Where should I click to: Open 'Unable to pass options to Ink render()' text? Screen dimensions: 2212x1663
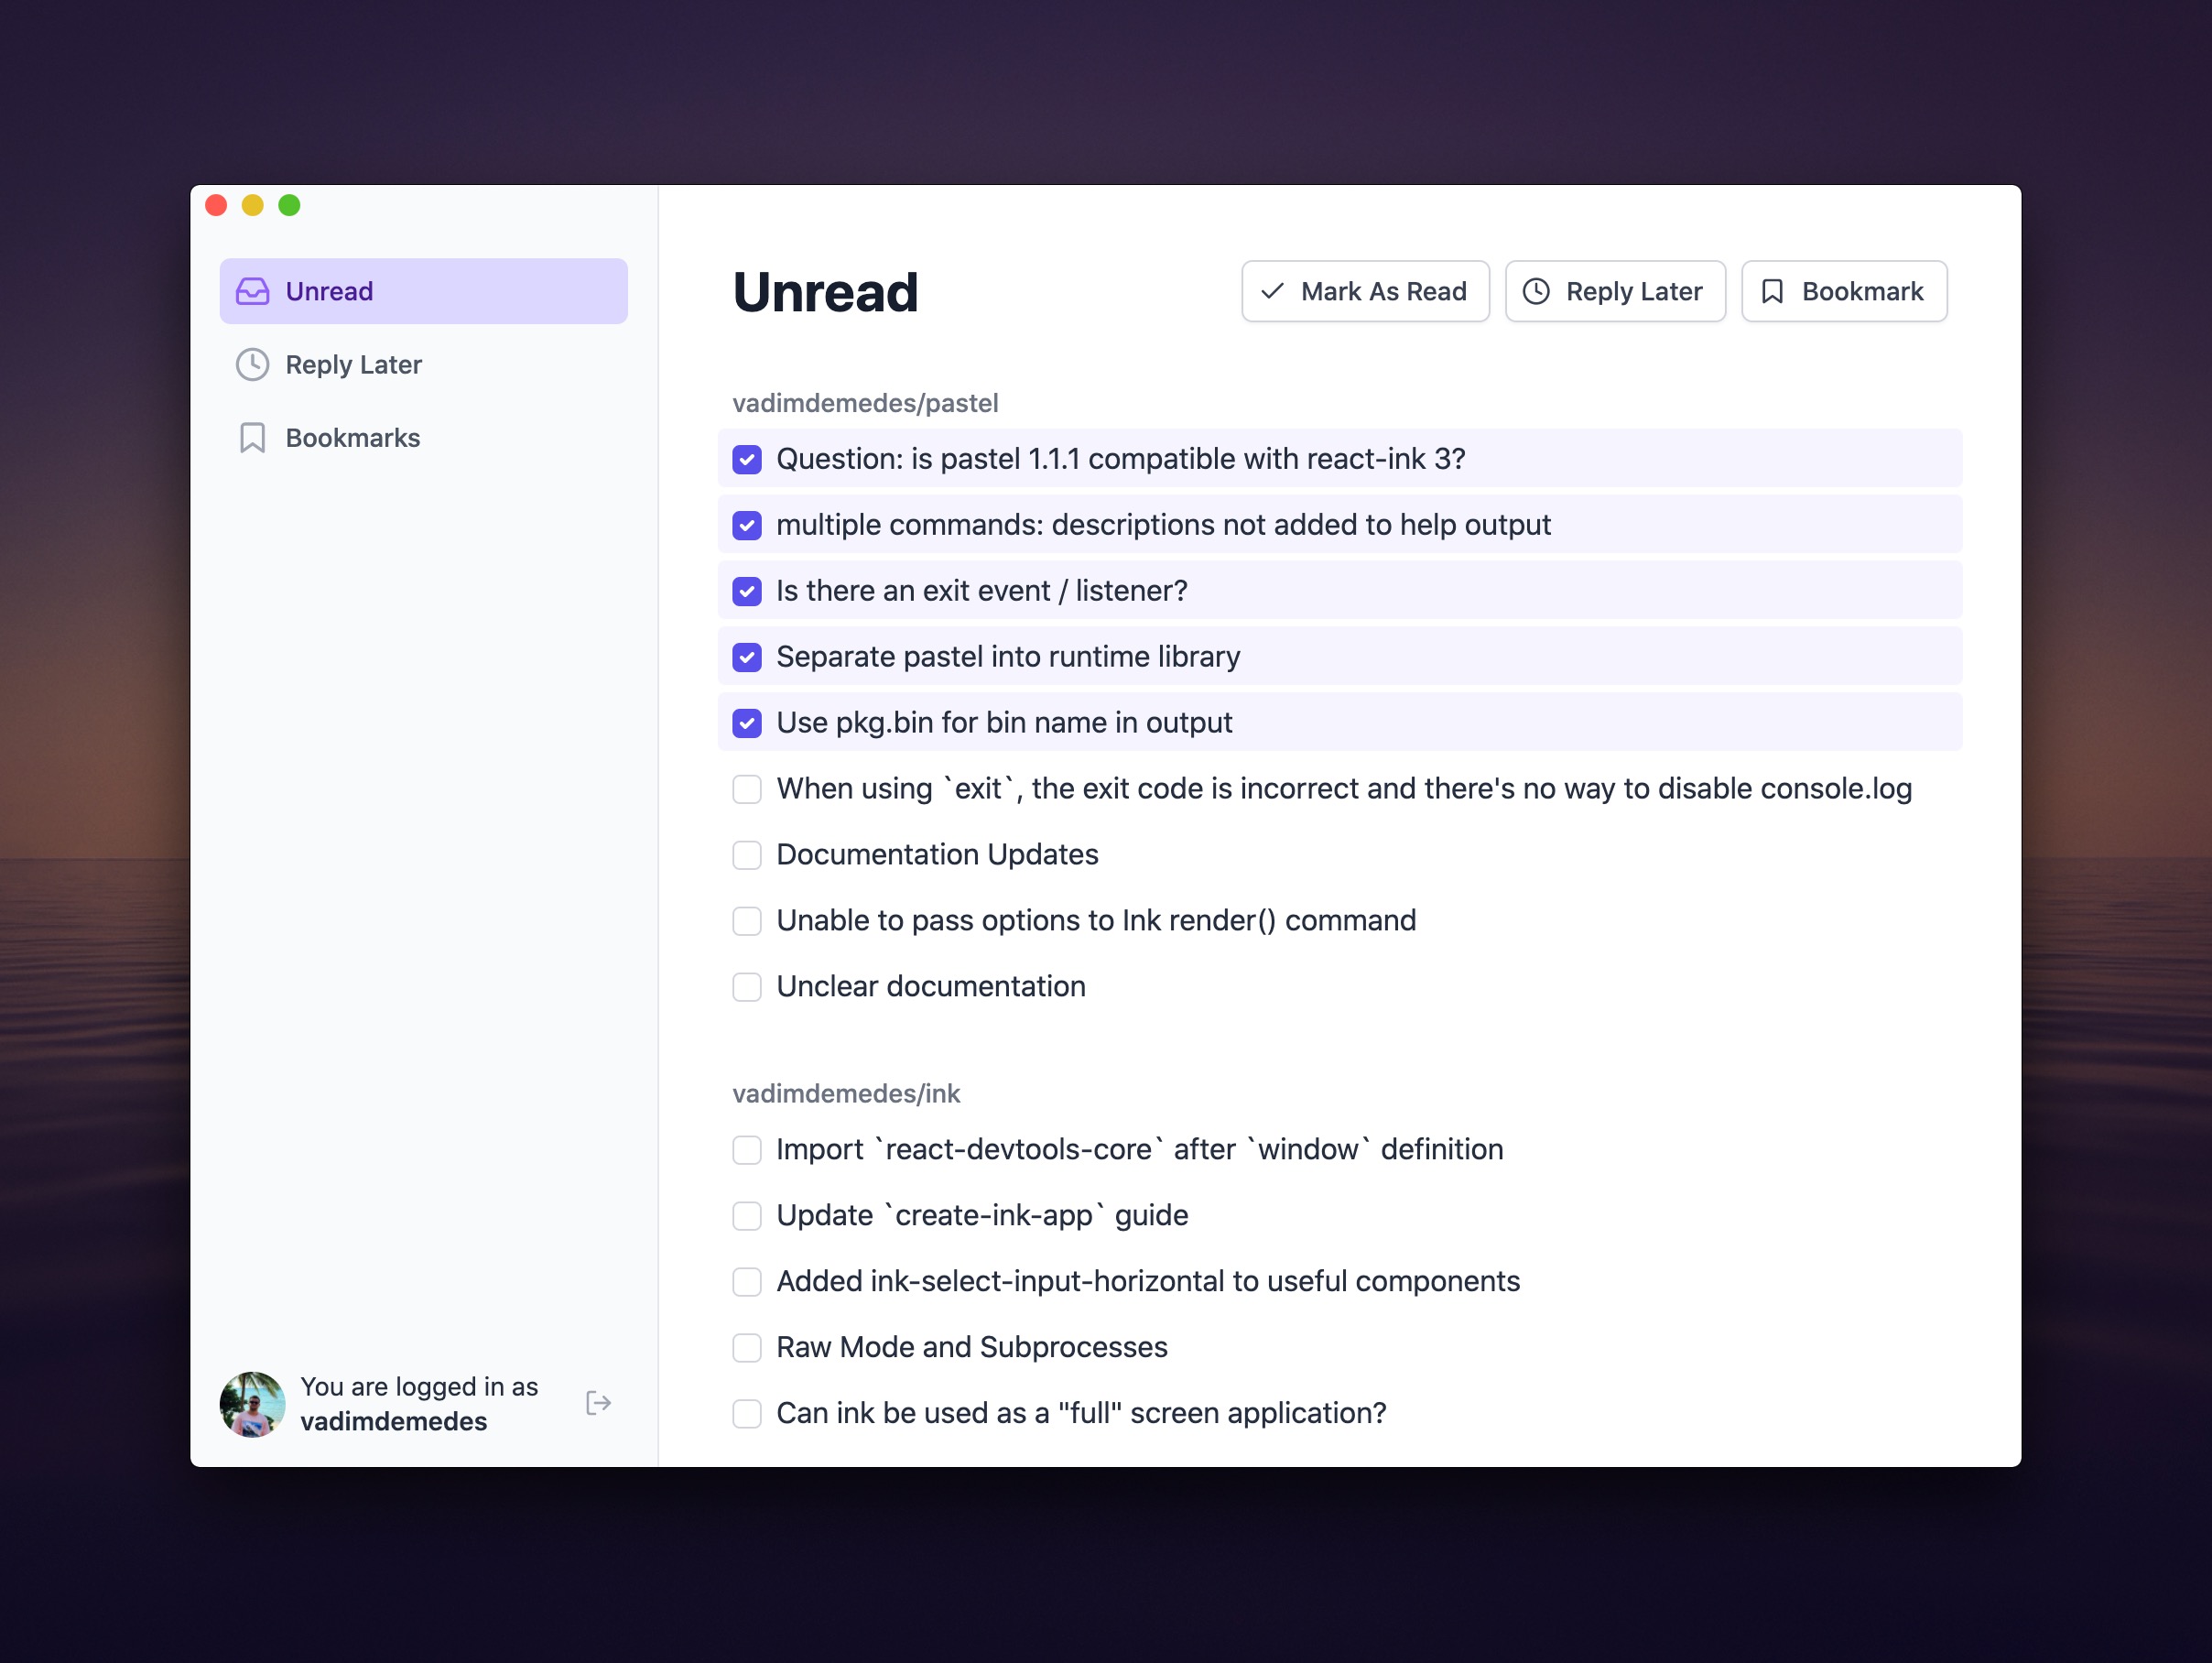coord(1096,921)
